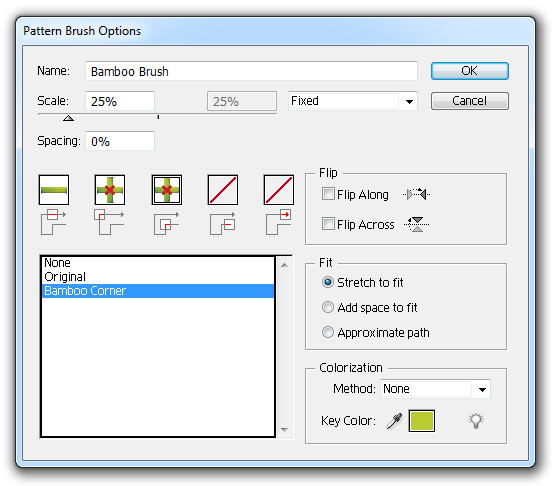Click the Flip Across arrows icon
Screen dimensions: 555x486
point(417,224)
